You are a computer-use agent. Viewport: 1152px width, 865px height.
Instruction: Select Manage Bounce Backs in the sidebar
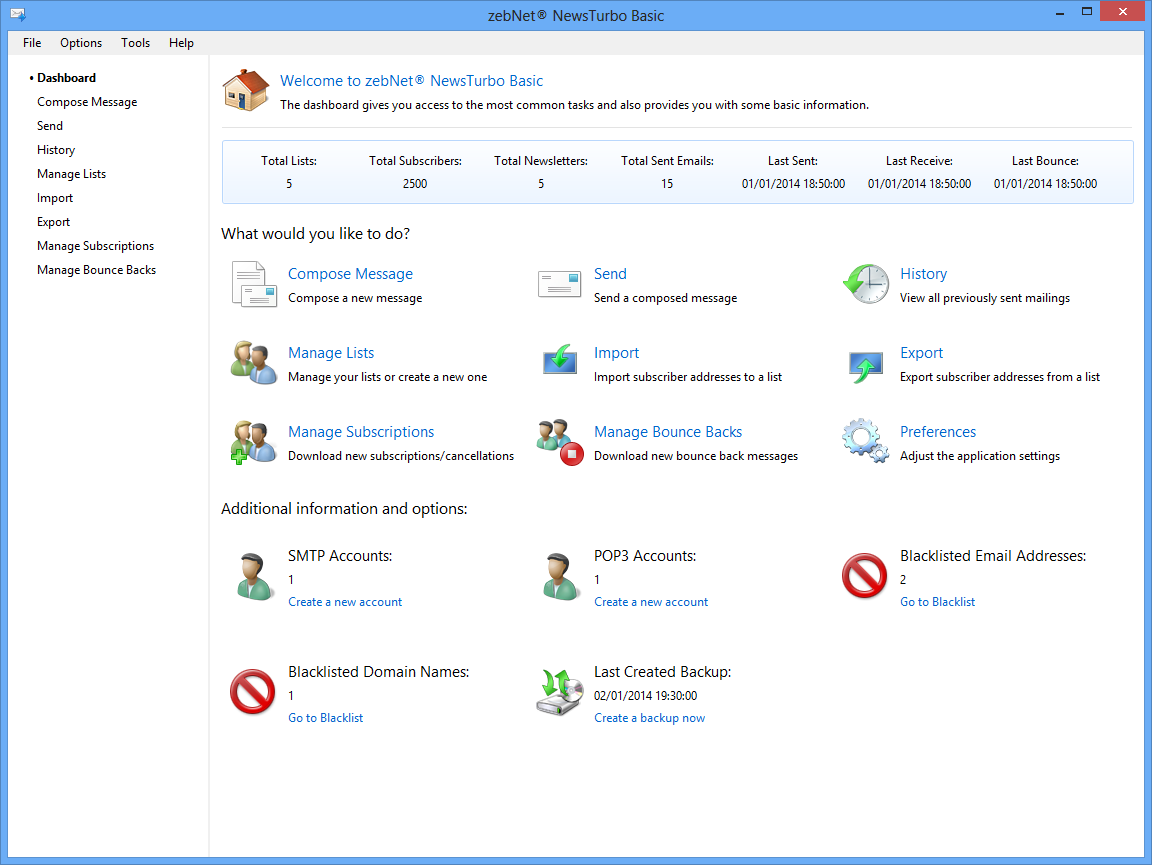tap(96, 270)
